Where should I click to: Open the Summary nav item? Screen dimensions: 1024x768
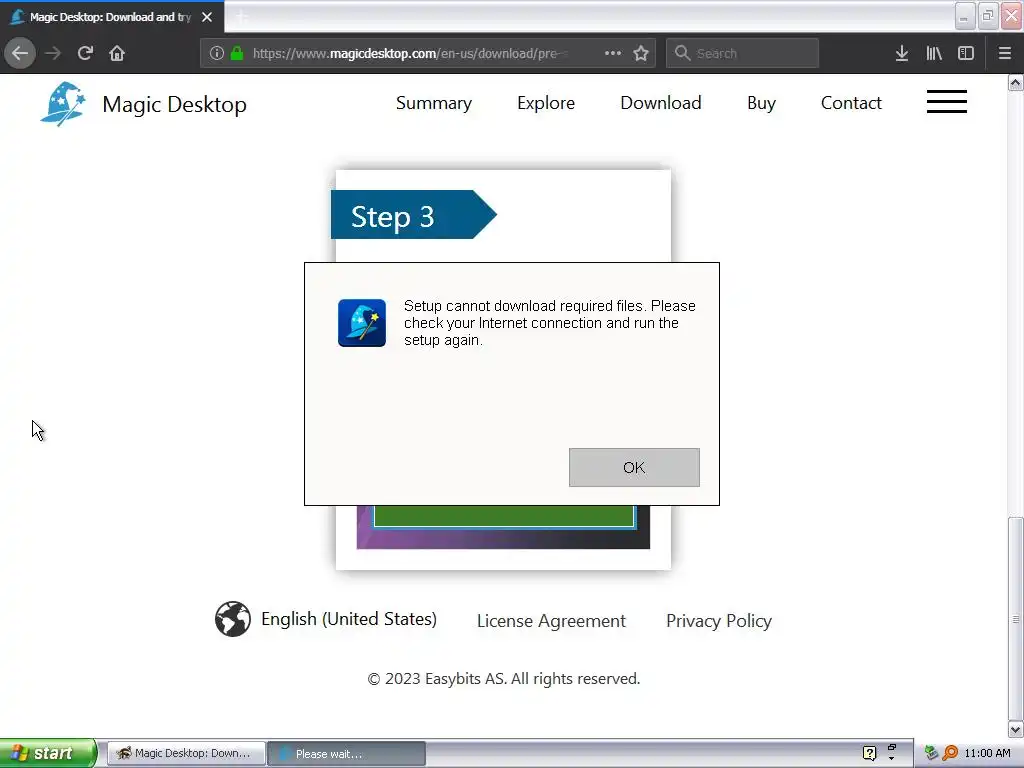(x=434, y=103)
